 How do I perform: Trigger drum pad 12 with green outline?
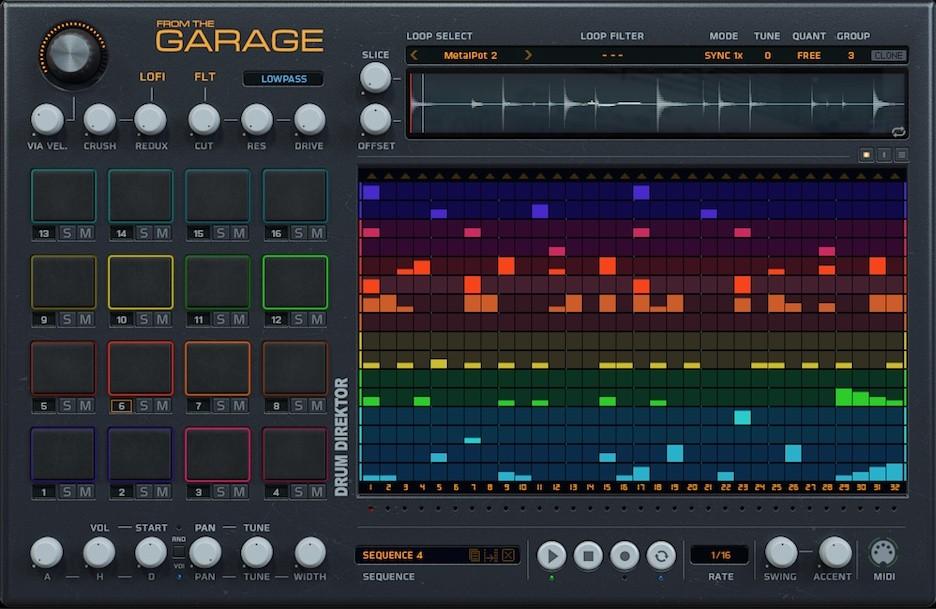click(x=295, y=282)
